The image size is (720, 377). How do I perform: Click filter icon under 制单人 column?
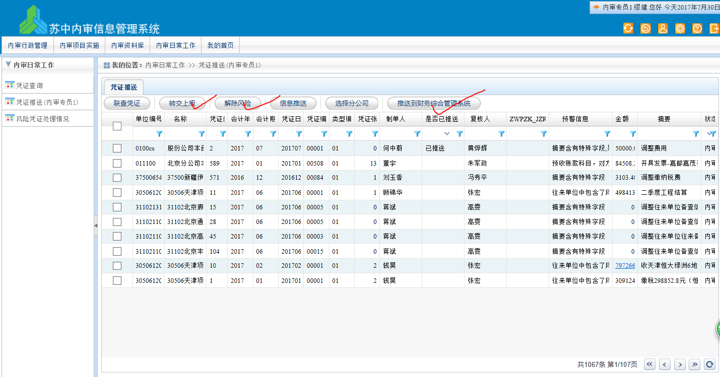417,134
